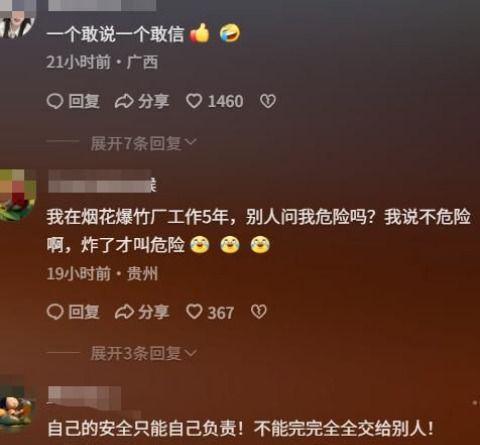Click reply bubble icon under 广西 comment
The width and height of the screenshot is (480, 445).
pyautogui.click(x=55, y=101)
